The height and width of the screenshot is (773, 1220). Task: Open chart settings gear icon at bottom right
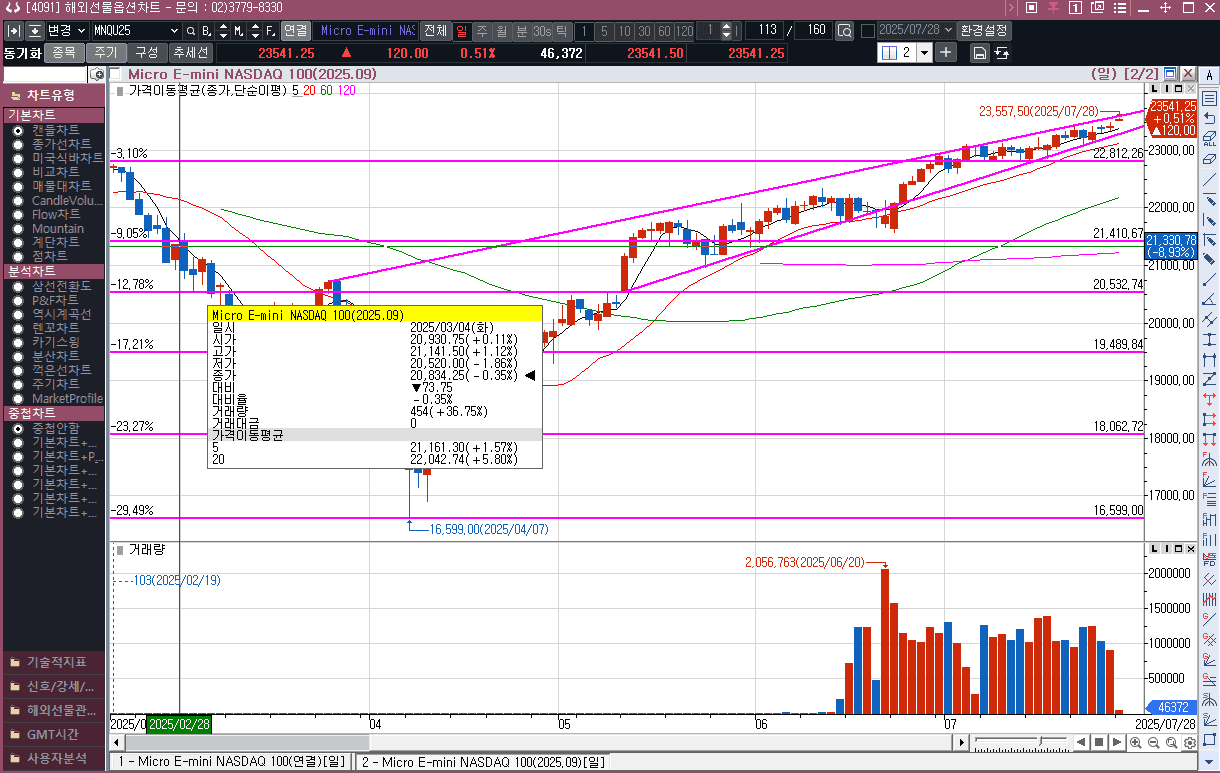1190,742
